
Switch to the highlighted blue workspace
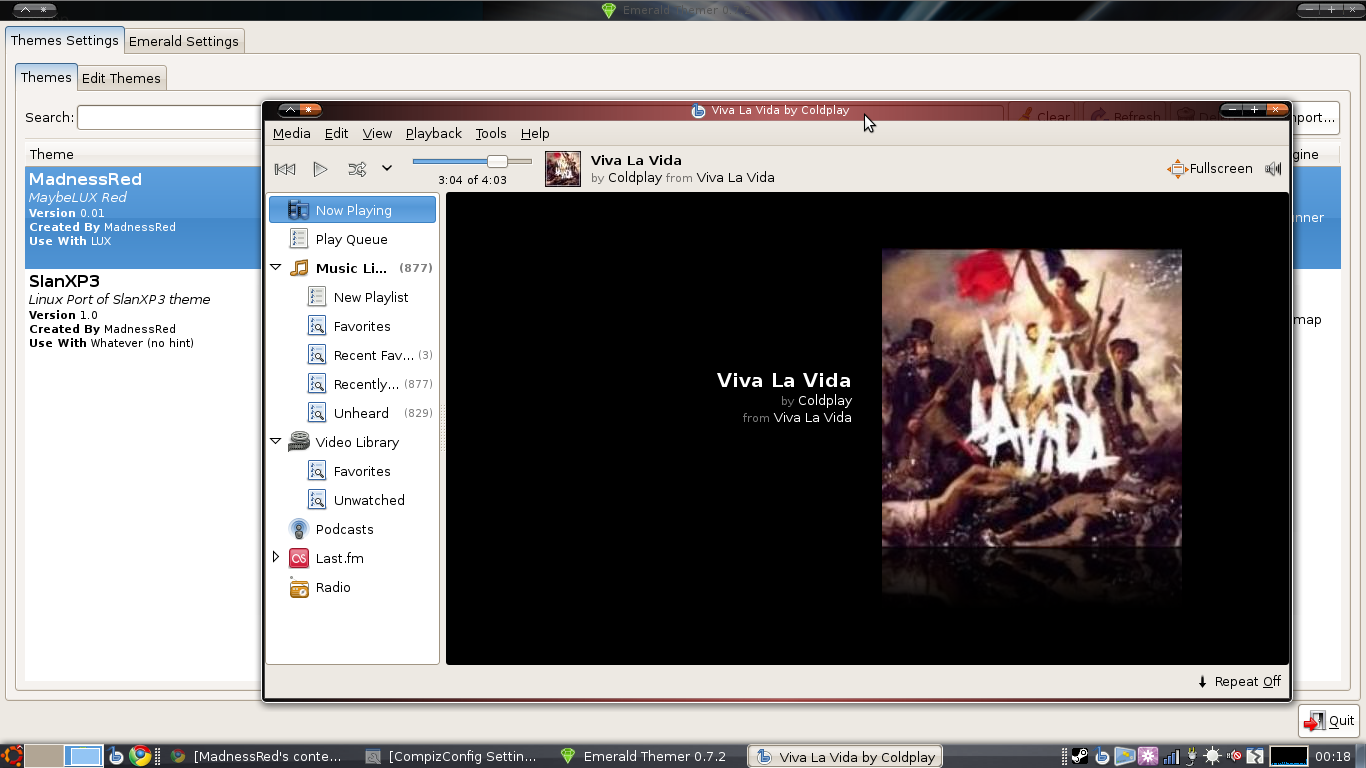click(84, 756)
